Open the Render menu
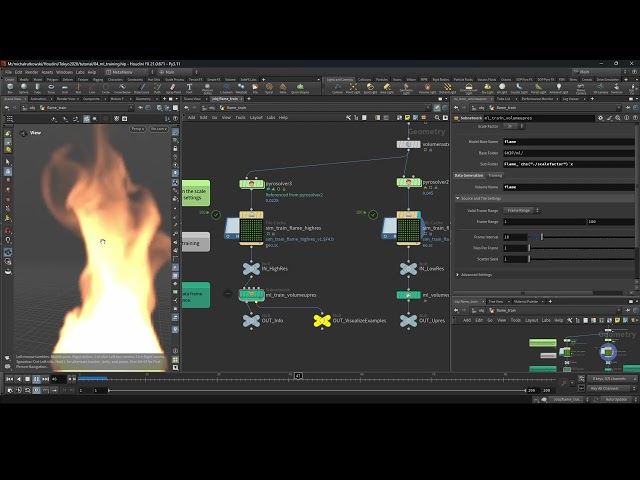Screen dimensions: 640x480 [x=31, y=72]
